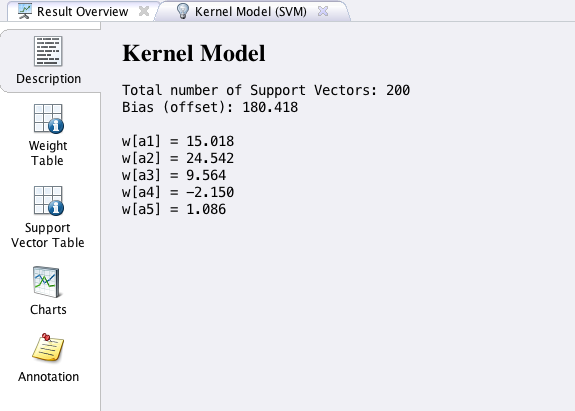The width and height of the screenshot is (575, 411).
Task: Click the Support Vector Table label
Action: 48,235
